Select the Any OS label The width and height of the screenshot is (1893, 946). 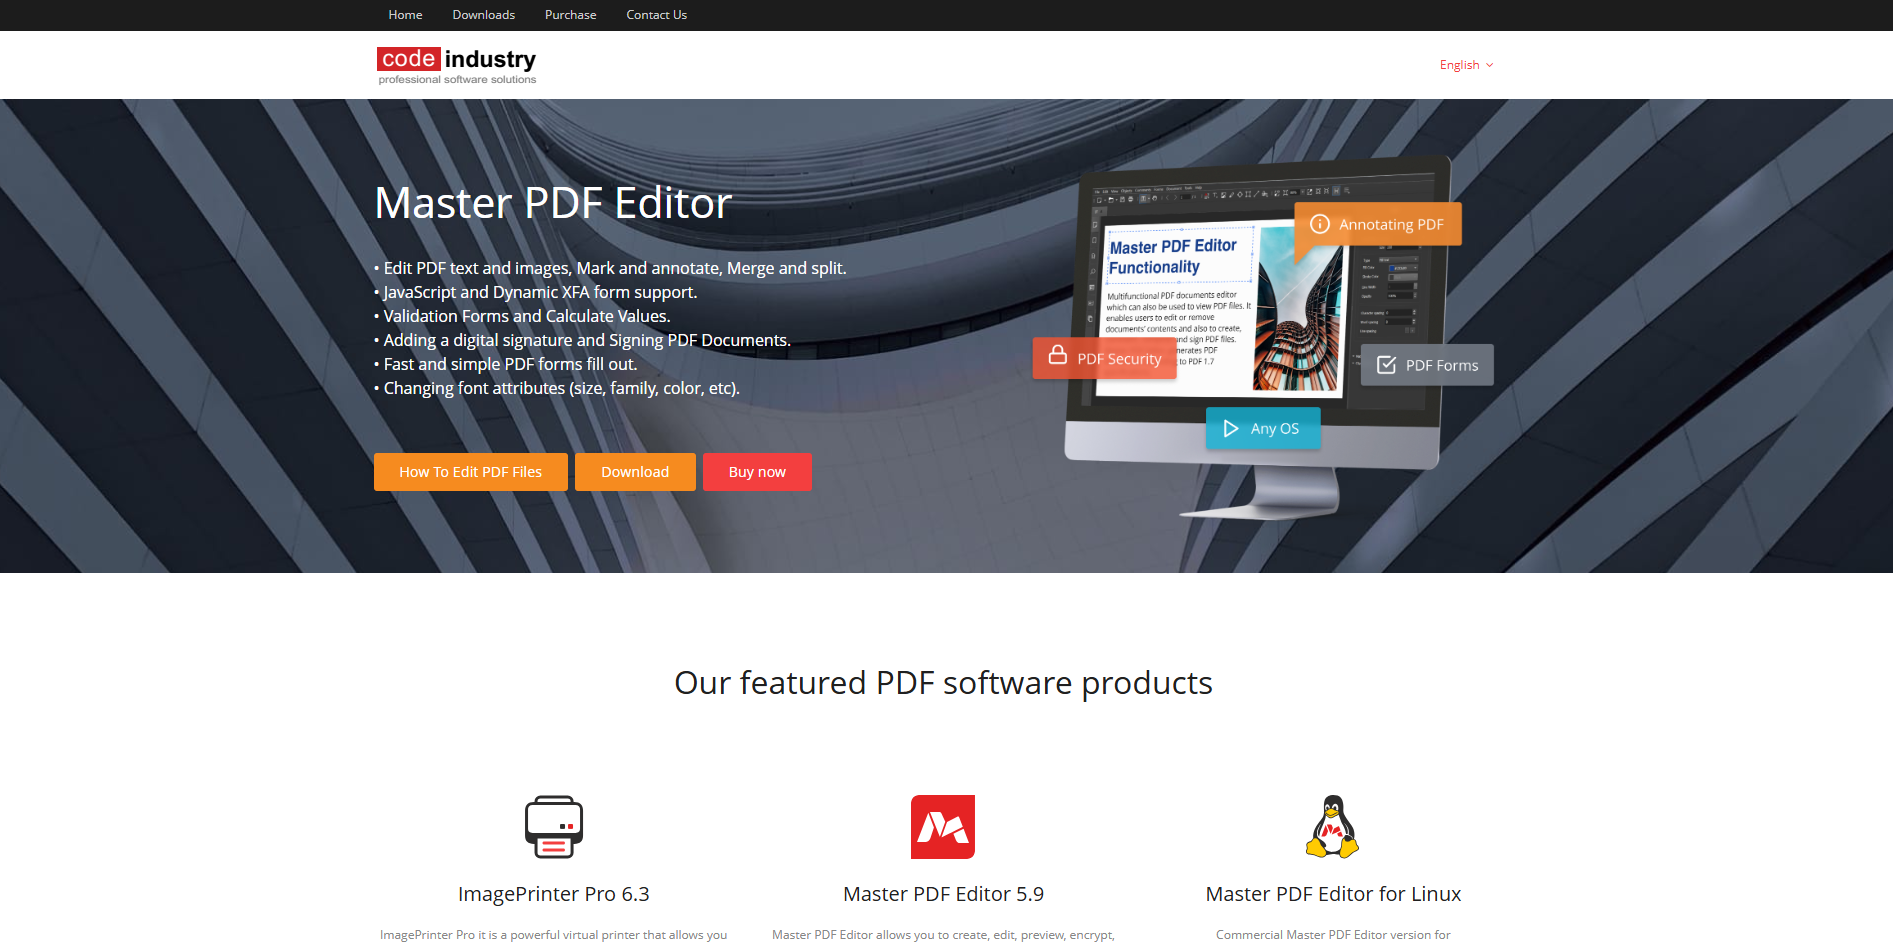coord(1274,429)
